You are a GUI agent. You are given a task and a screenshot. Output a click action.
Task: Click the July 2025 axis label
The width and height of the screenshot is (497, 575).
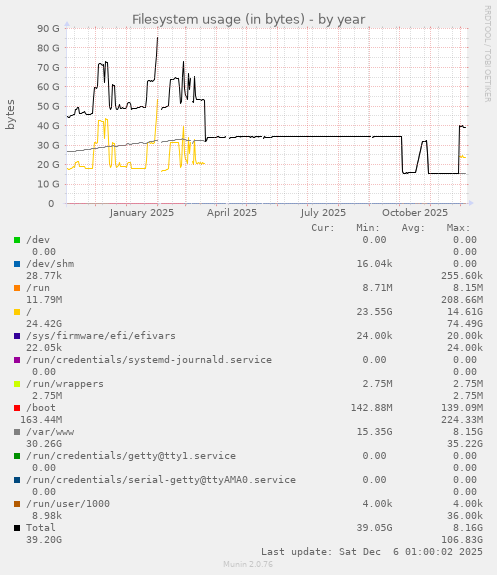point(323,213)
